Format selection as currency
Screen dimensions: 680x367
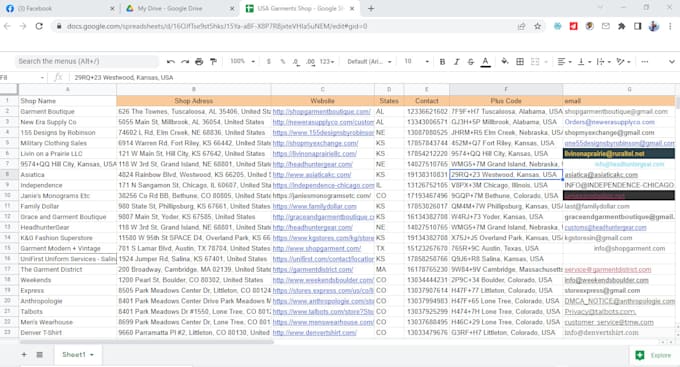tap(268, 62)
